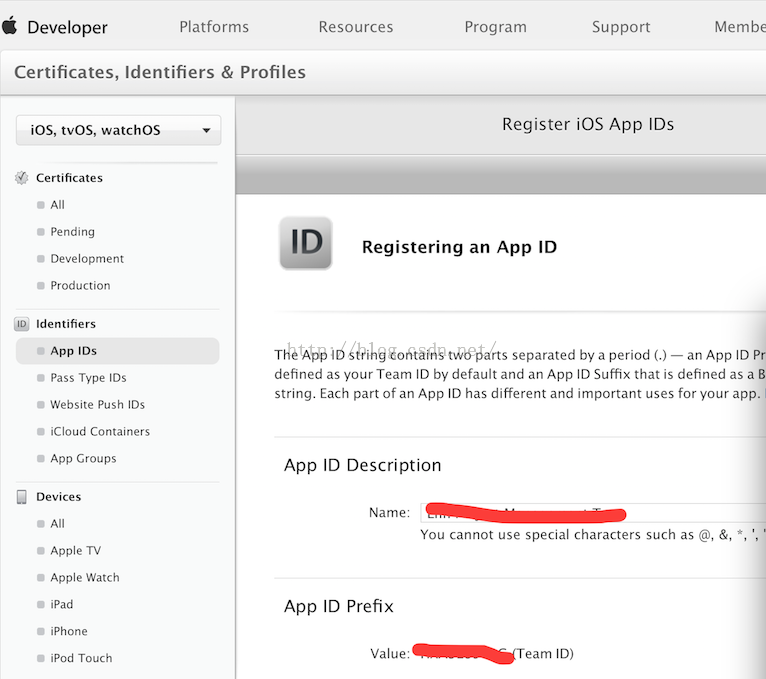Image resolution: width=766 pixels, height=679 pixels.
Task: Select Development certificates in sidebar
Action: coord(87,259)
